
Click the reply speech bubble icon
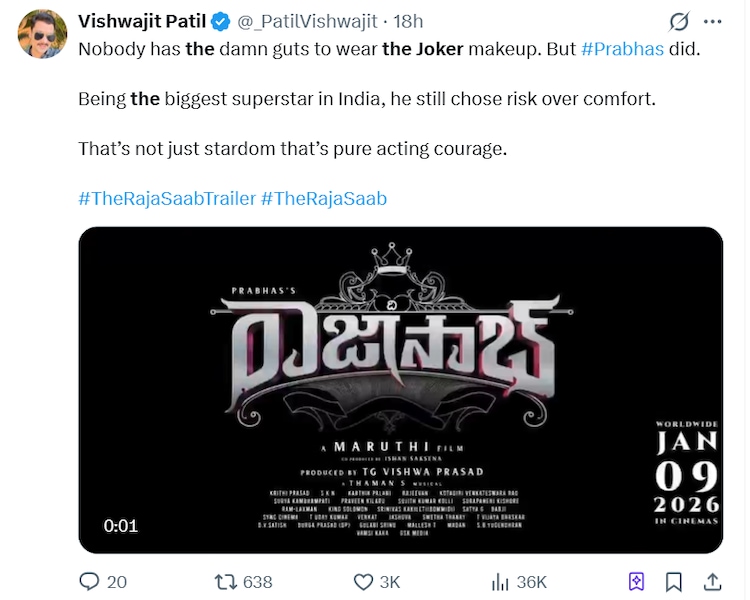[90, 581]
